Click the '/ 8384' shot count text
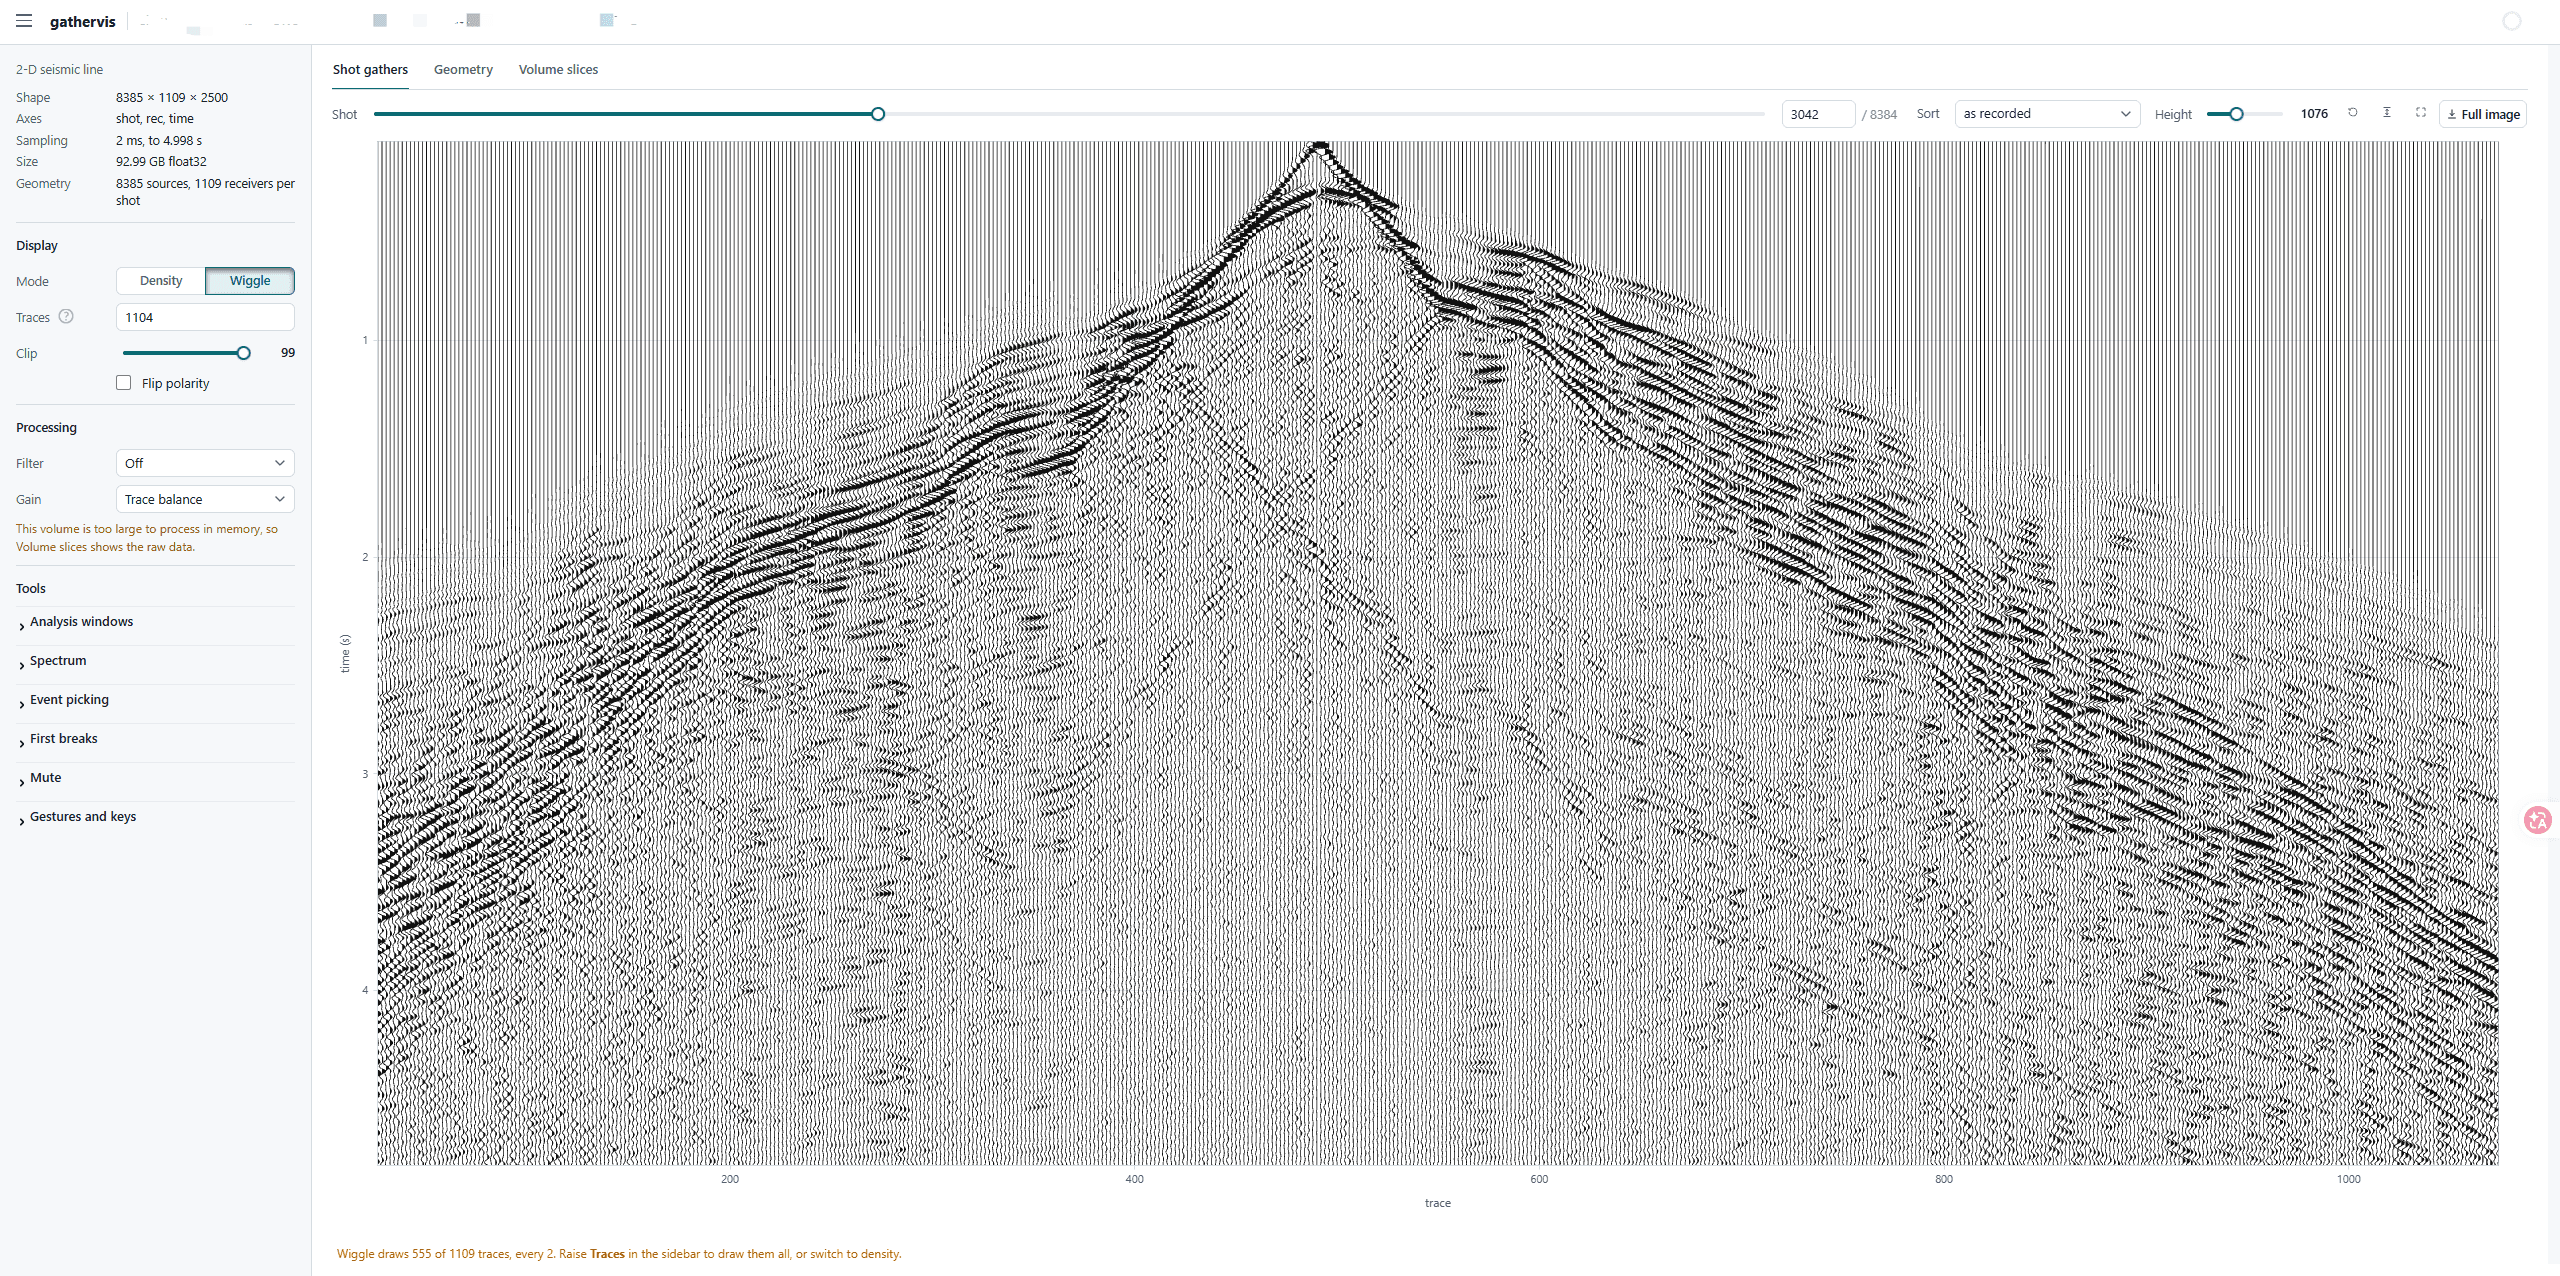 coord(1879,115)
